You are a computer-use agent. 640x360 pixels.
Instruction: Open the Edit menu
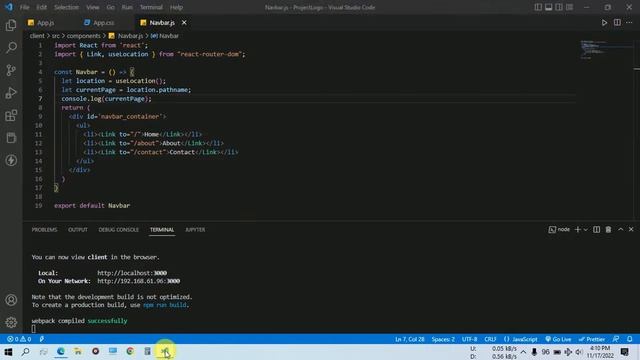tap(41, 7)
